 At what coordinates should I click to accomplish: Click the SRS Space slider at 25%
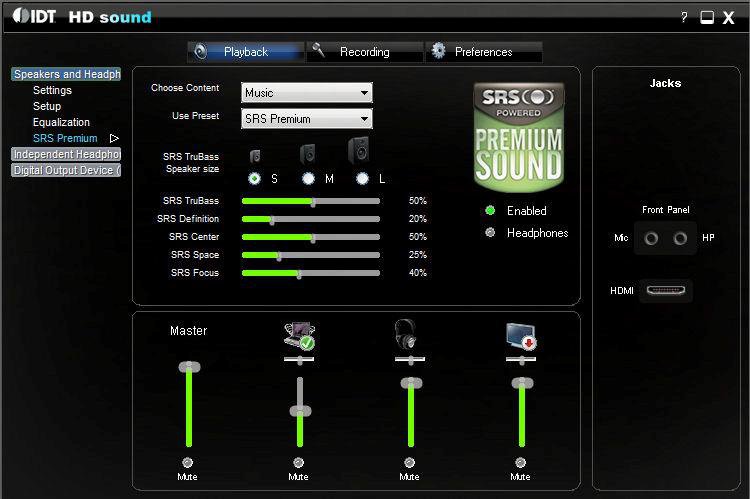click(311, 255)
